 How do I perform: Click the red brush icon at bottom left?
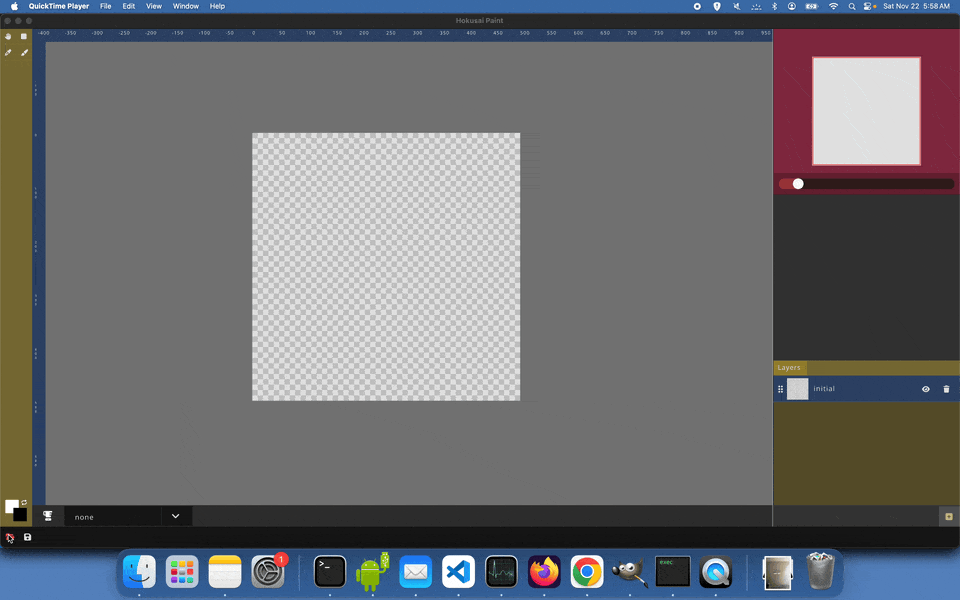(x=8, y=537)
